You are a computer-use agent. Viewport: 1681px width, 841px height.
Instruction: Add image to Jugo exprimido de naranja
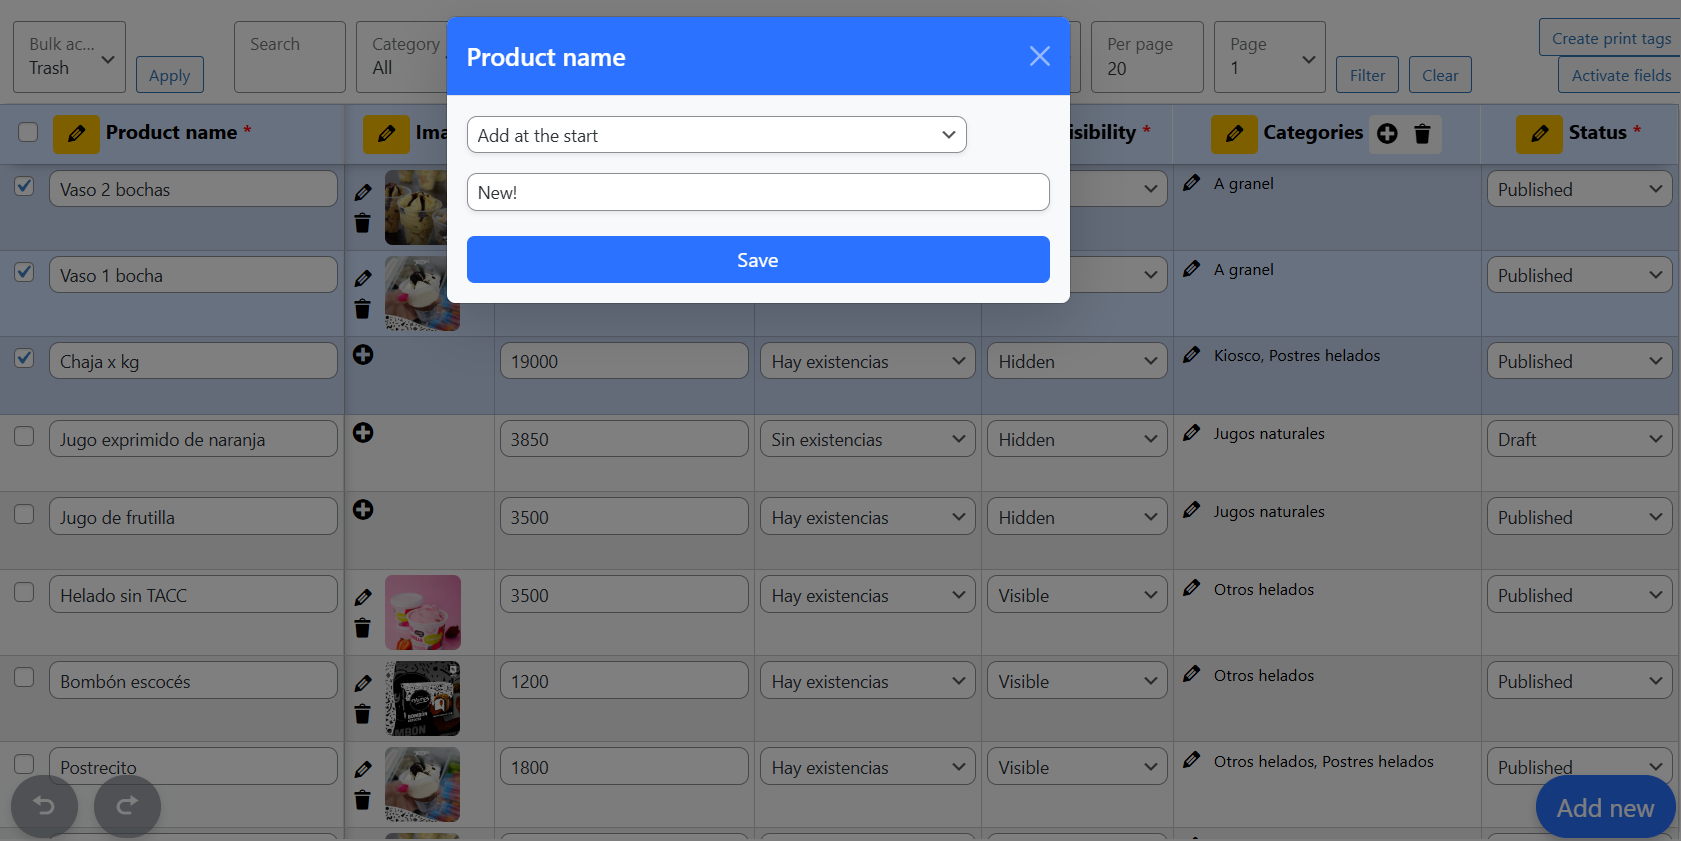(x=363, y=433)
